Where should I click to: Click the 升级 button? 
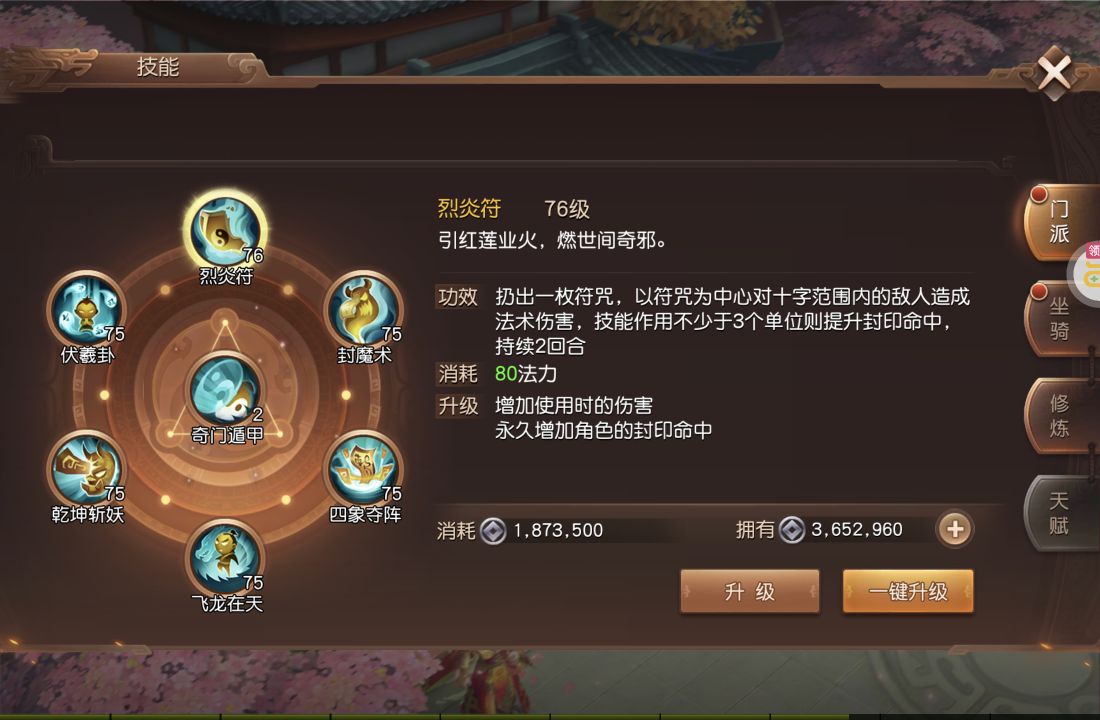749,592
